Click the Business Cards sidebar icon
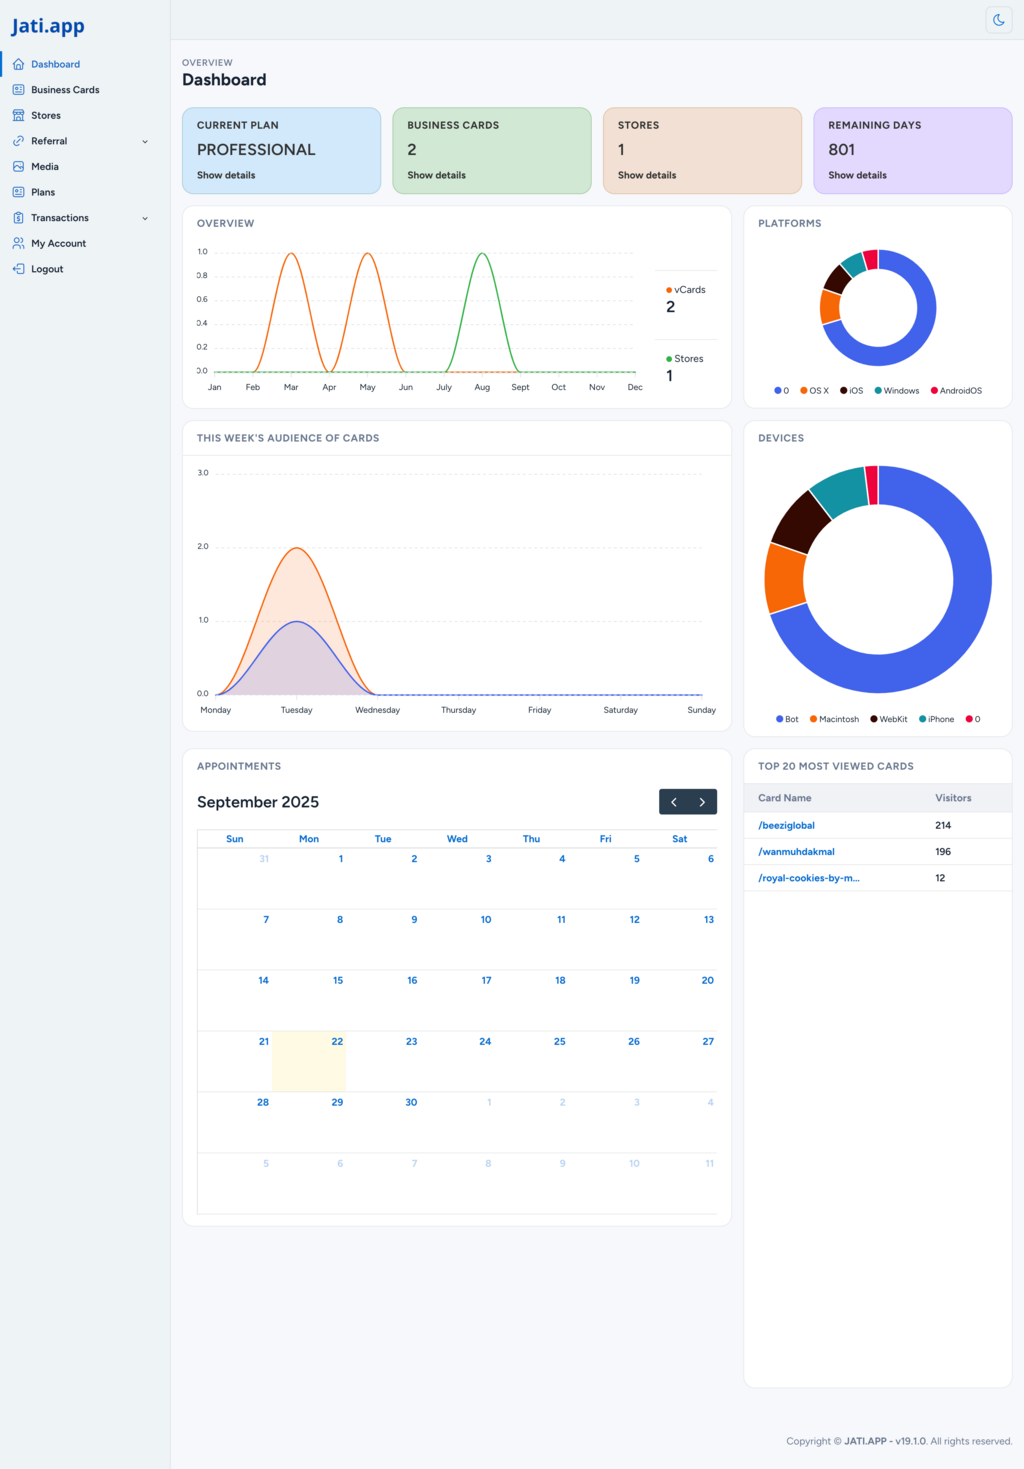 pos(18,90)
